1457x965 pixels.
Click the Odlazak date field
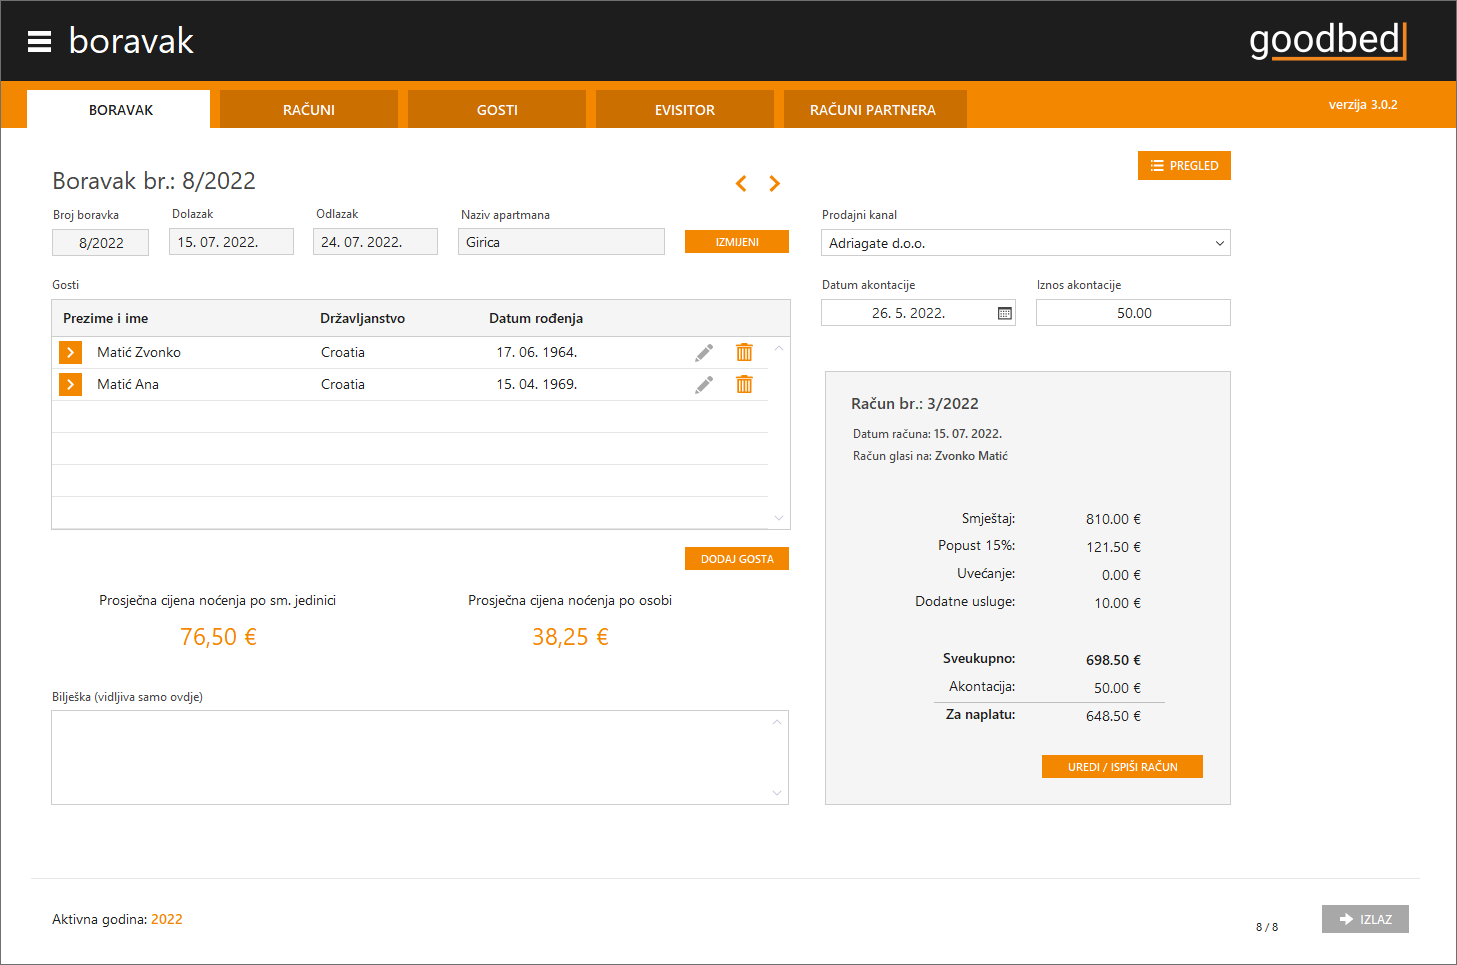[375, 242]
